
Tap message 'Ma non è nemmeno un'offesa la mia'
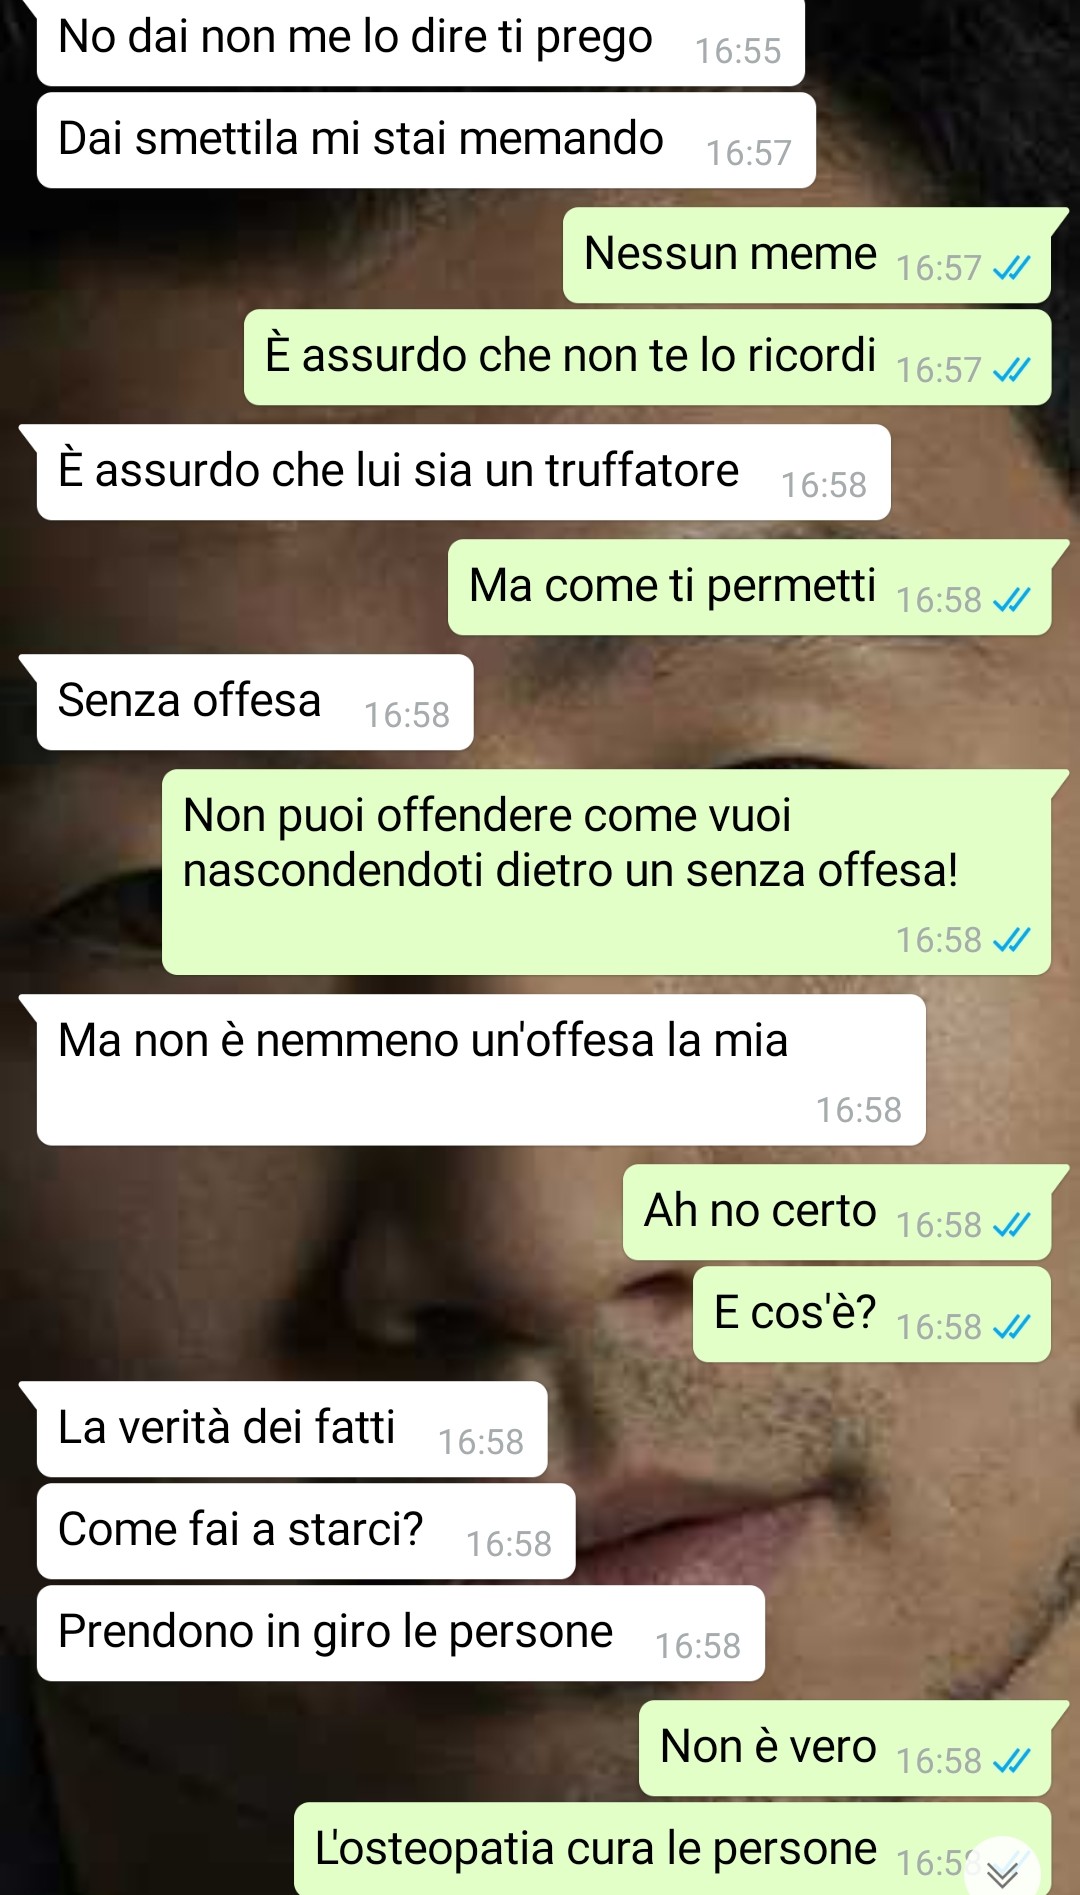point(481,1070)
